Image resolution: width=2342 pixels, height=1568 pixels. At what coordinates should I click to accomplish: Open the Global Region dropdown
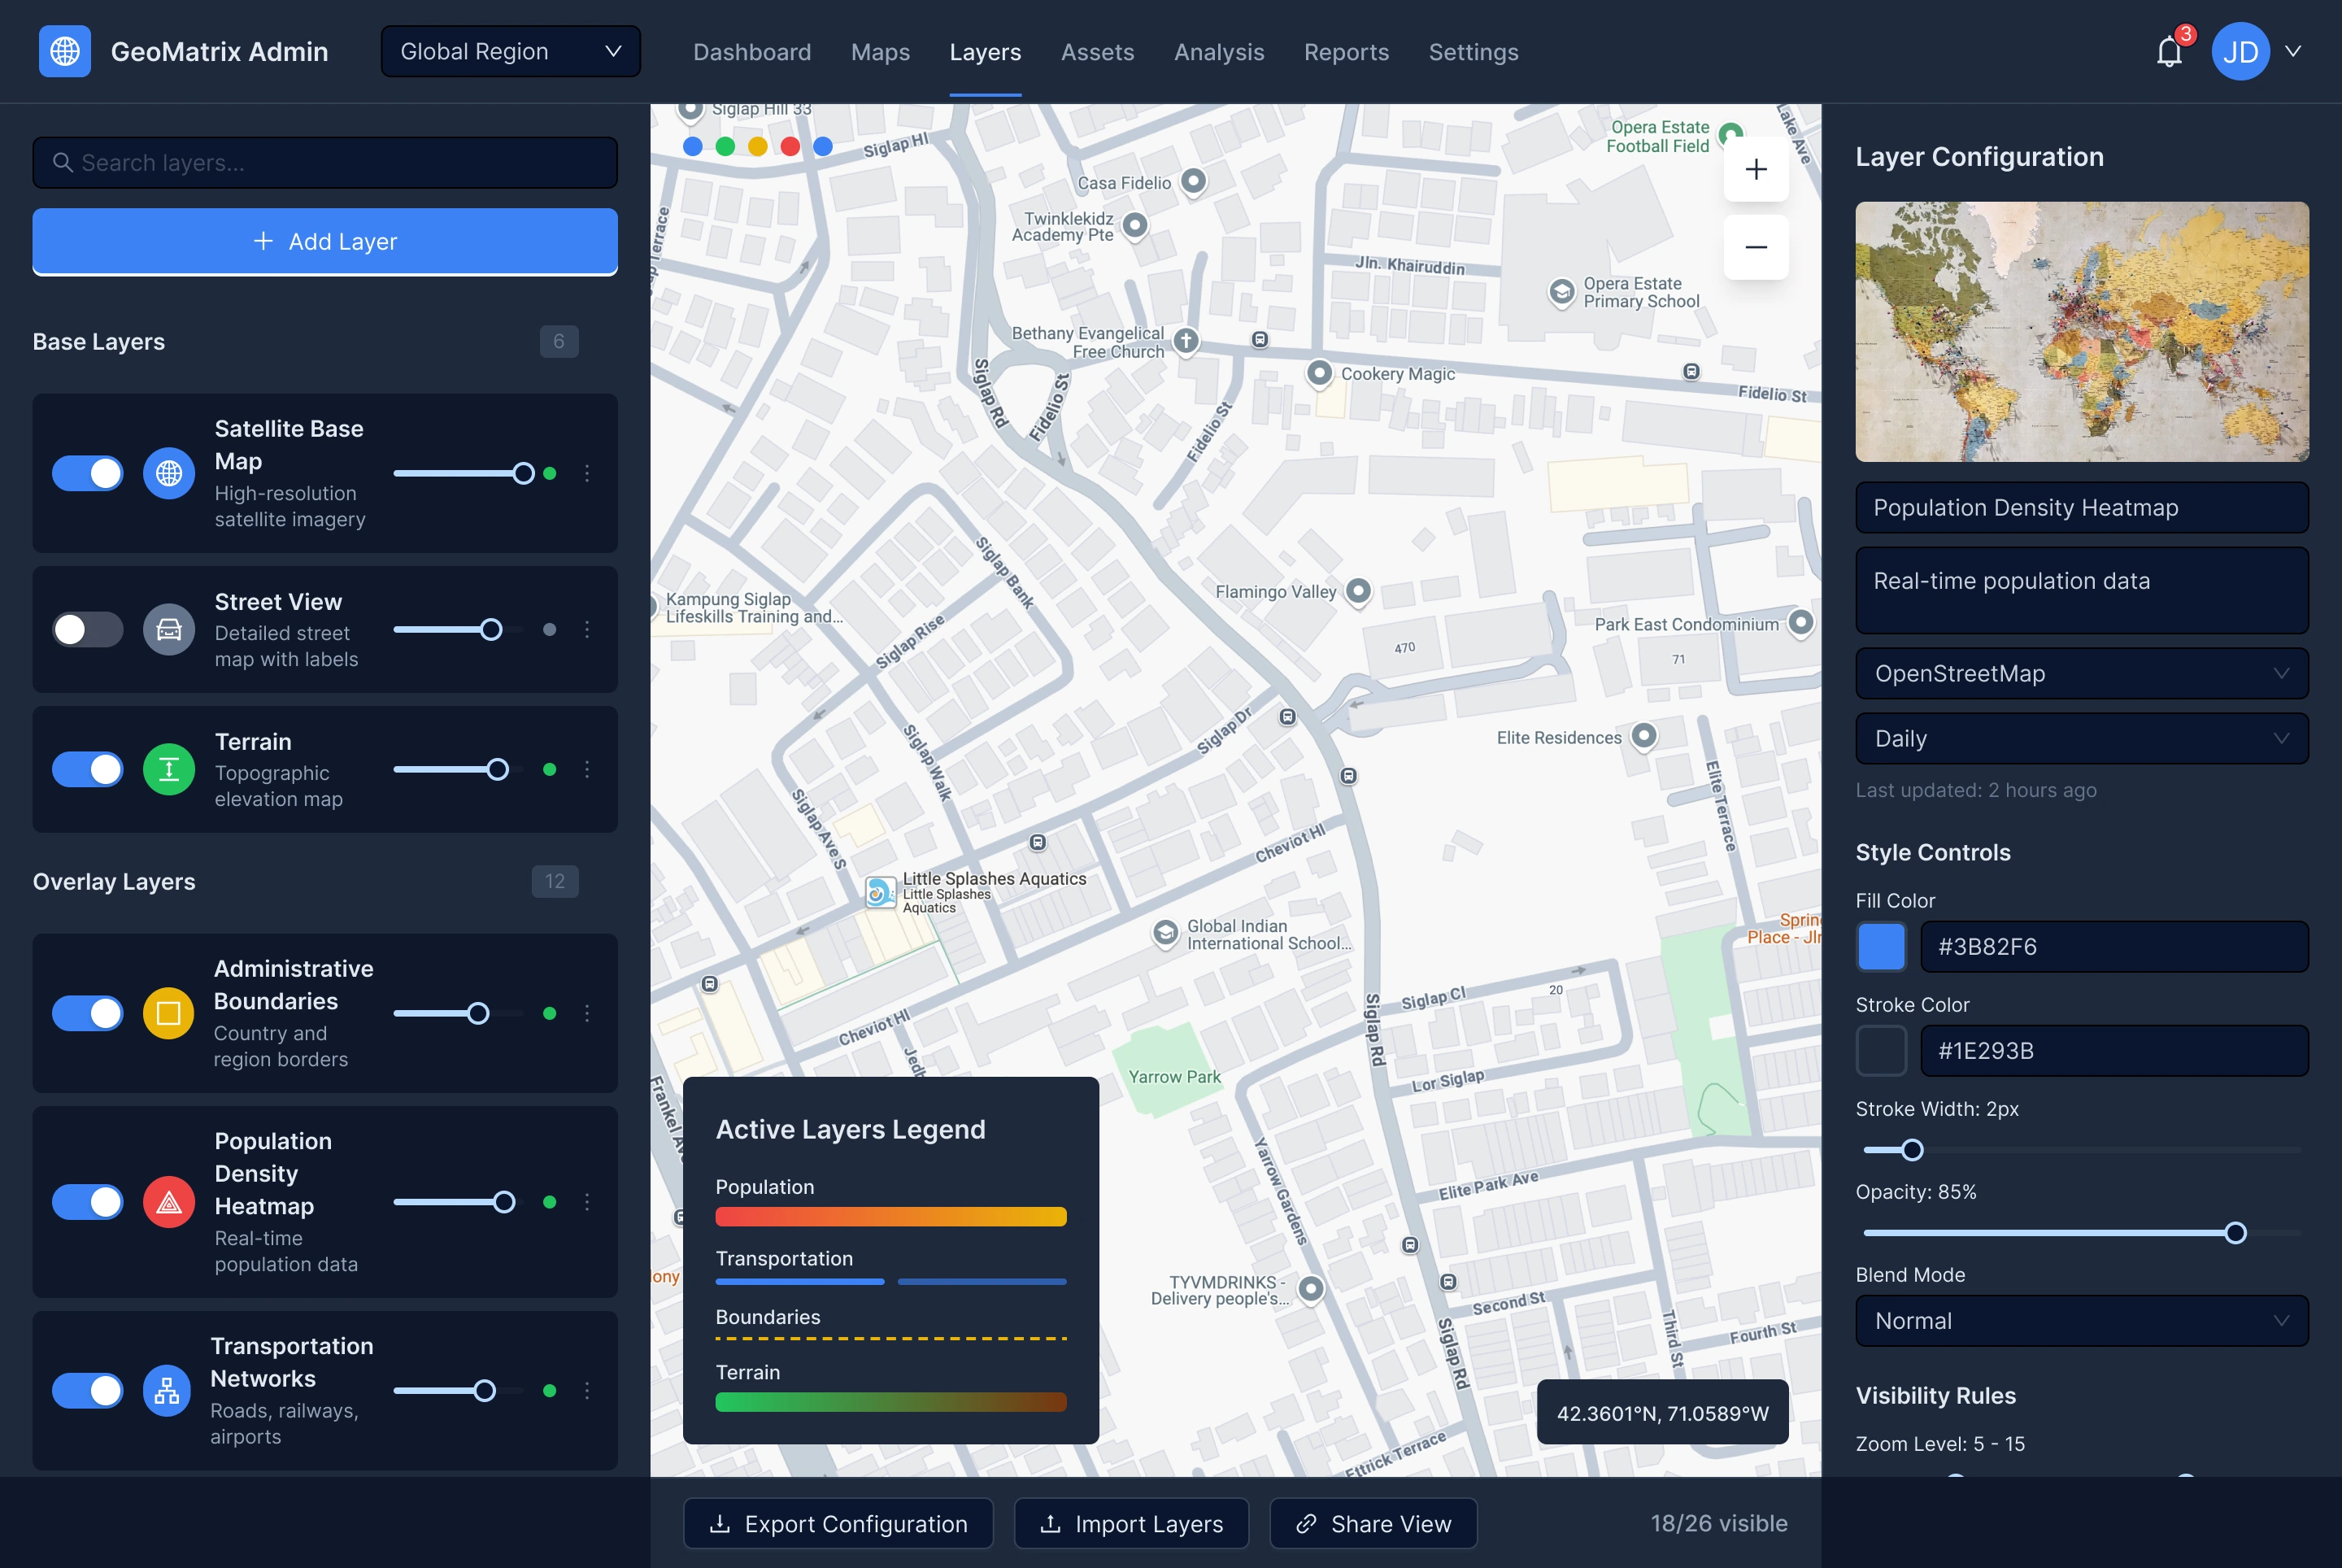click(510, 51)
